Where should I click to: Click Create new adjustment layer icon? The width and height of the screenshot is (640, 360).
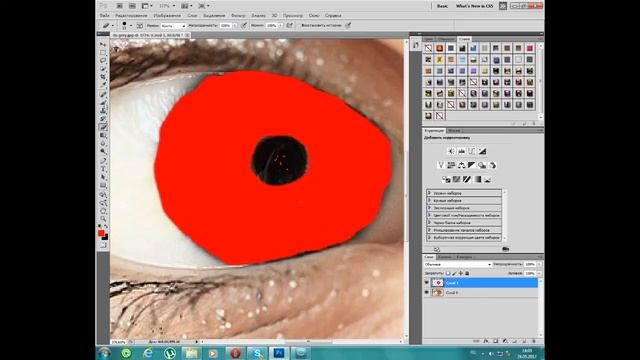click(505, 341)
